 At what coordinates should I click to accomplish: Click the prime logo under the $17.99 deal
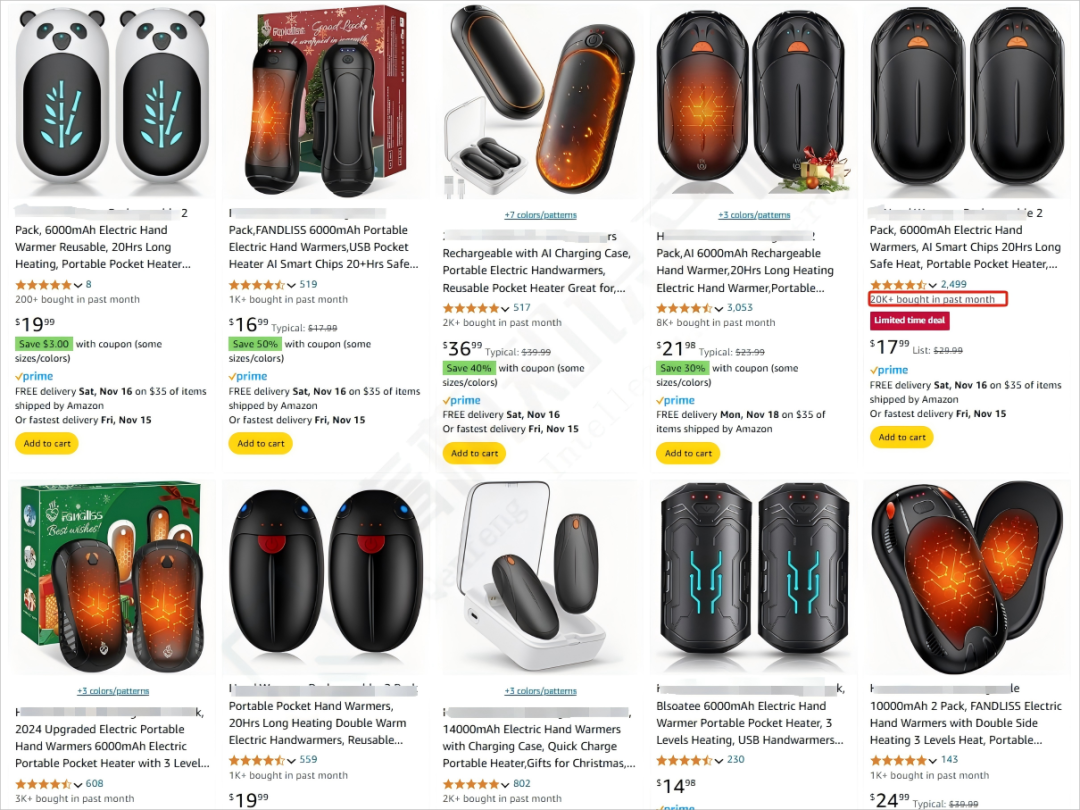click(889, 370)
